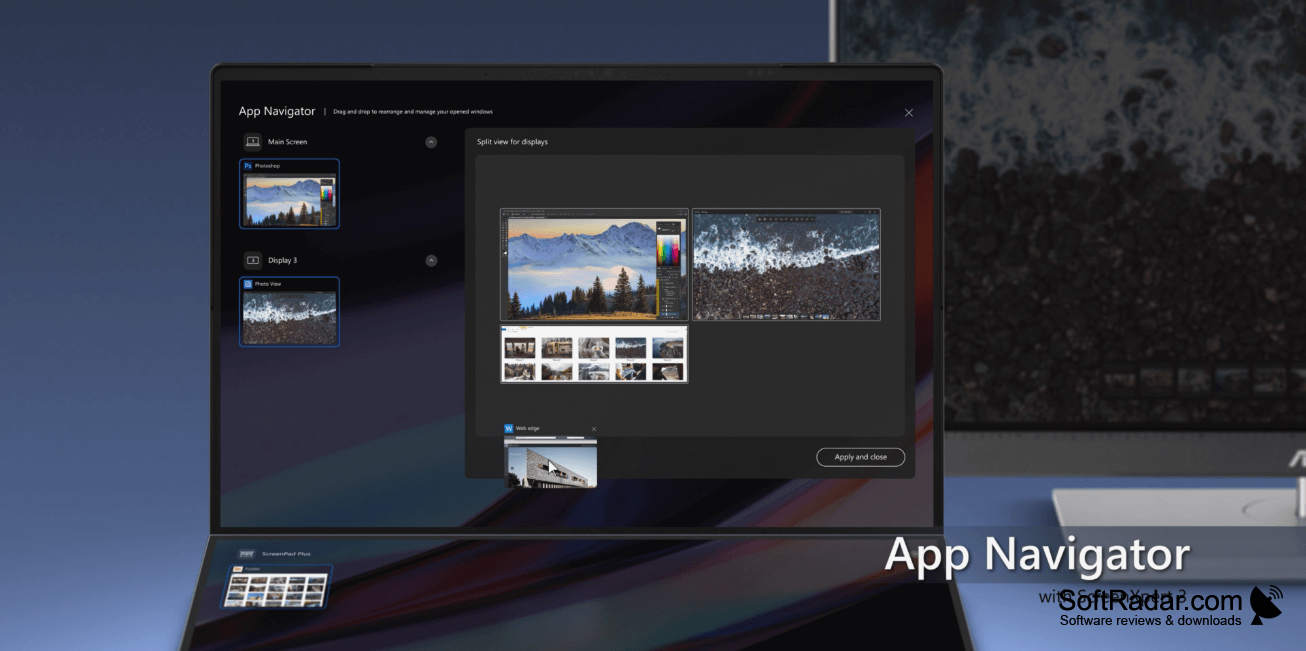The image size is (1306, 651).
Task: Close the App Navigator overlay
Action: coord(909,113)
